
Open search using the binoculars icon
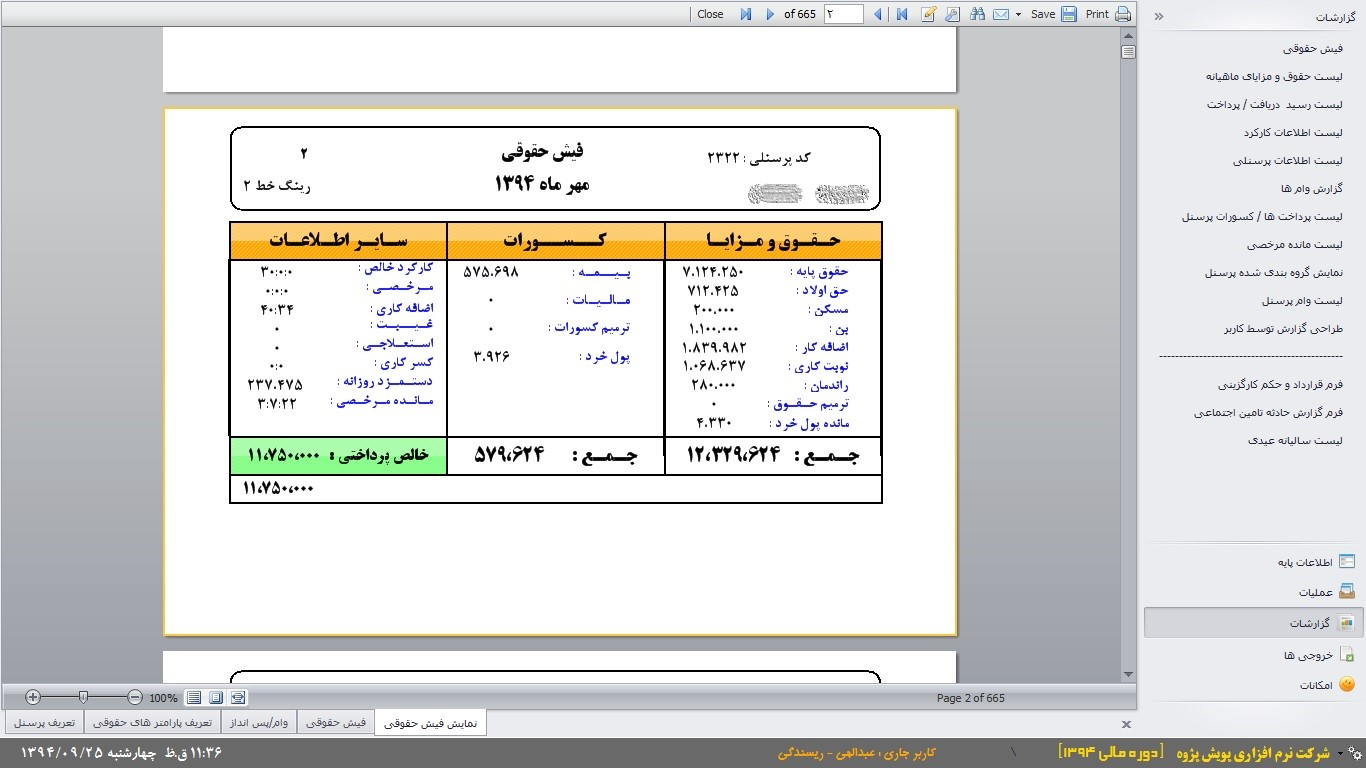pos(977,14)
